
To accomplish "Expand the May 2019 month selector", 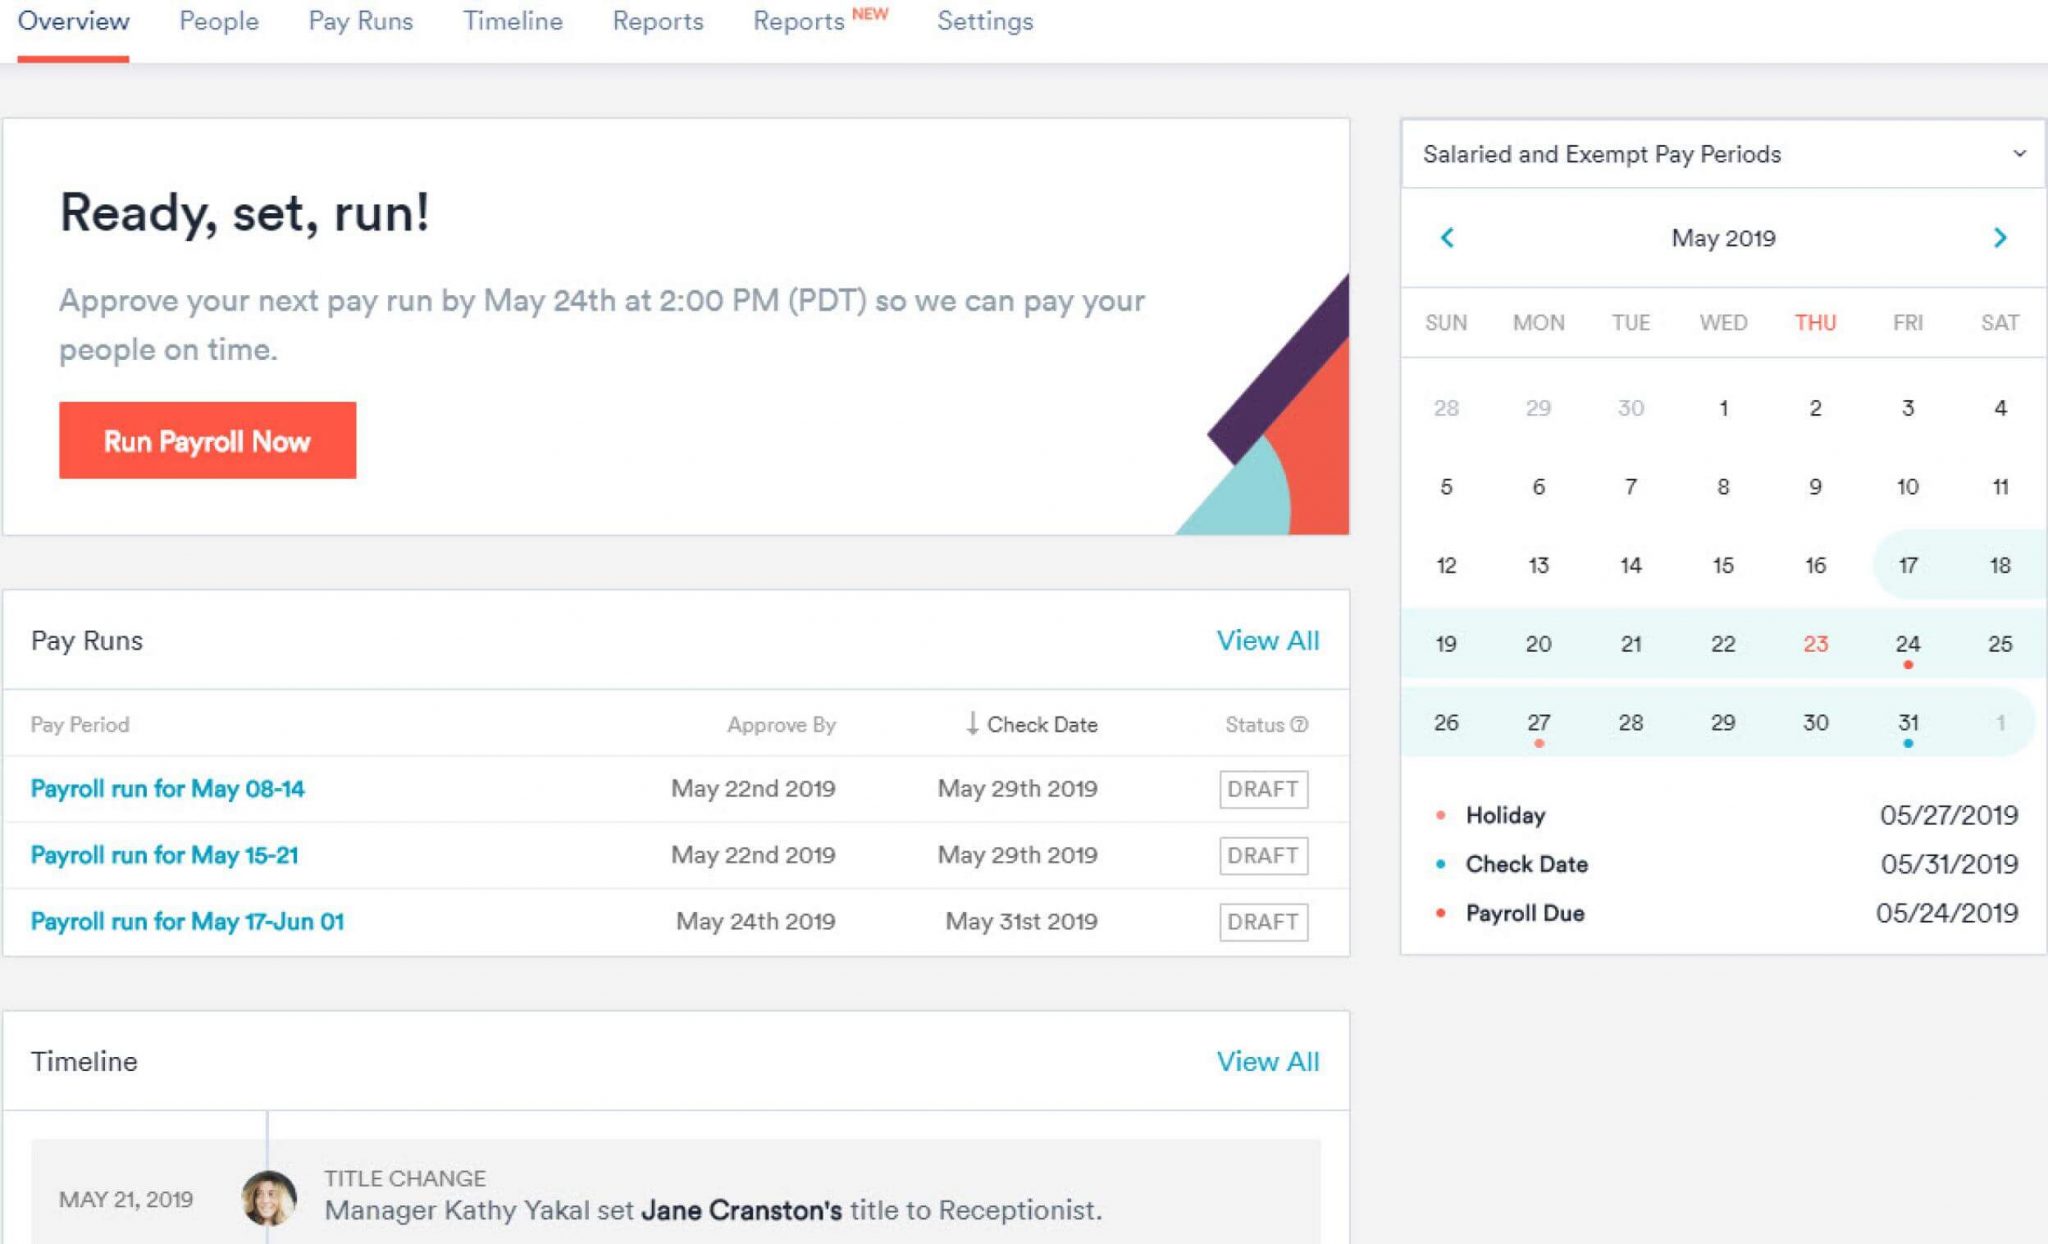I will (1722, 238).
